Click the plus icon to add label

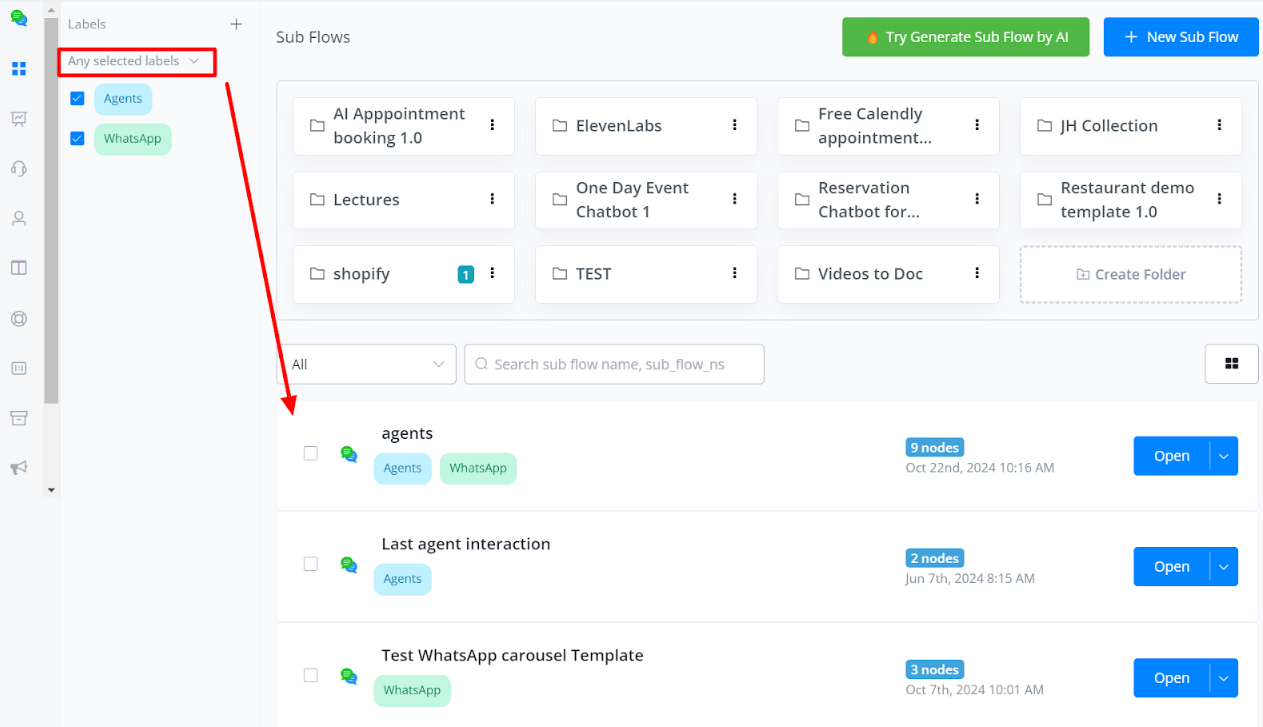point(236,24)
